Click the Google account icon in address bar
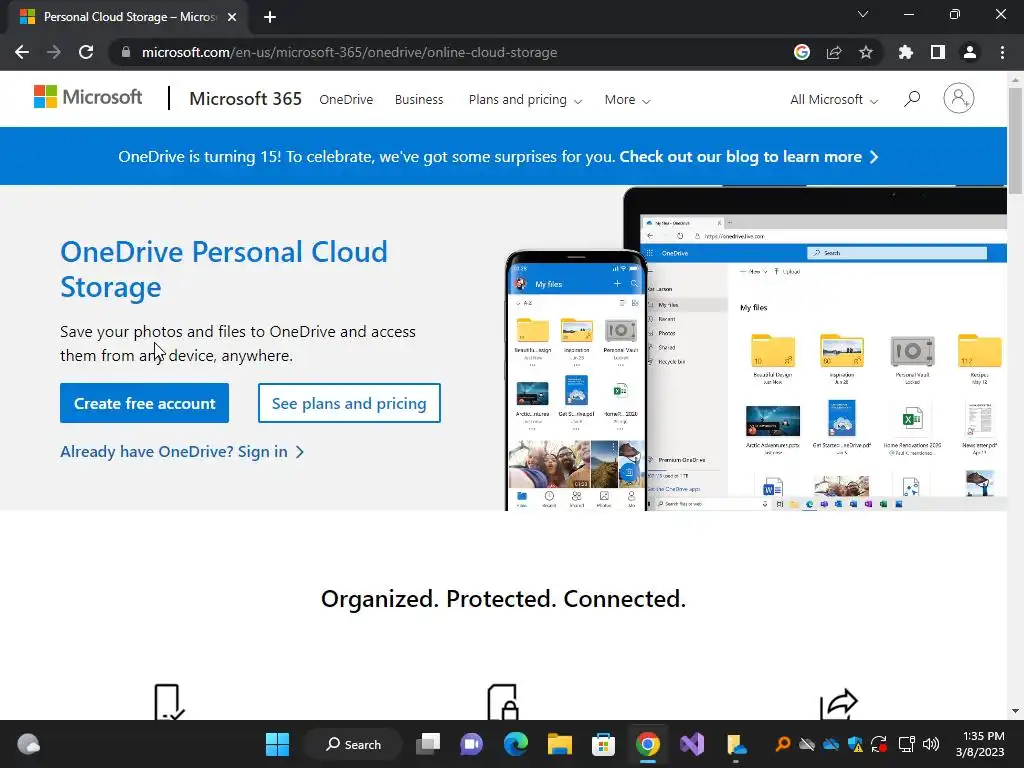Viewport: 1024px width, 768px height. pyautogui.click(x=802, y=52)
